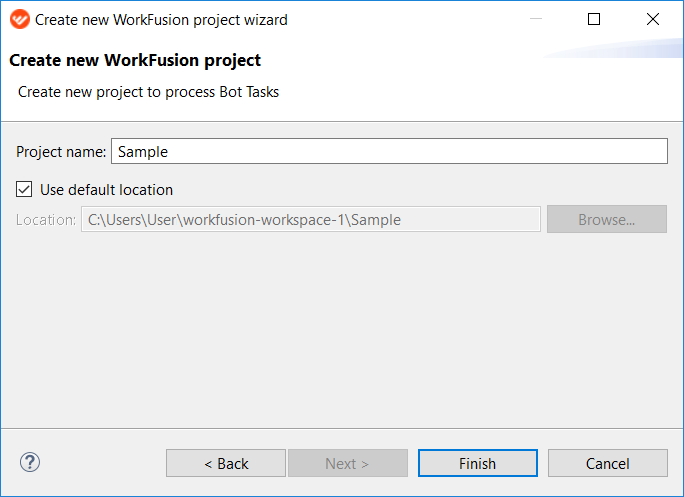Focus the Project name text field

click(389, 151)
